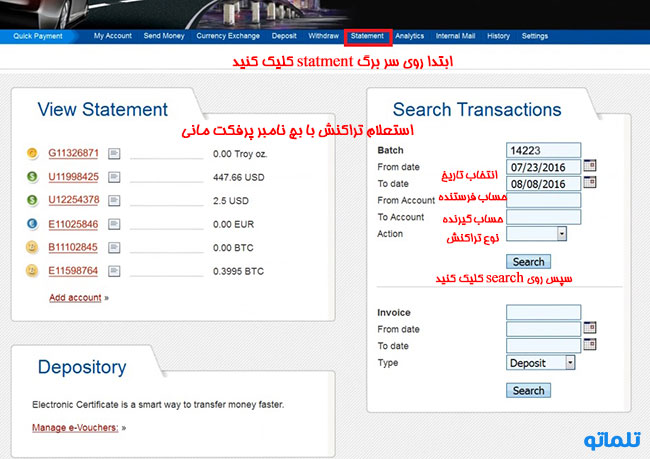The width and height of the screenshot is (650, 459).
Task: Click the 447.66 USD balance text
Action: pyautogui.click(x=238, y=177)
